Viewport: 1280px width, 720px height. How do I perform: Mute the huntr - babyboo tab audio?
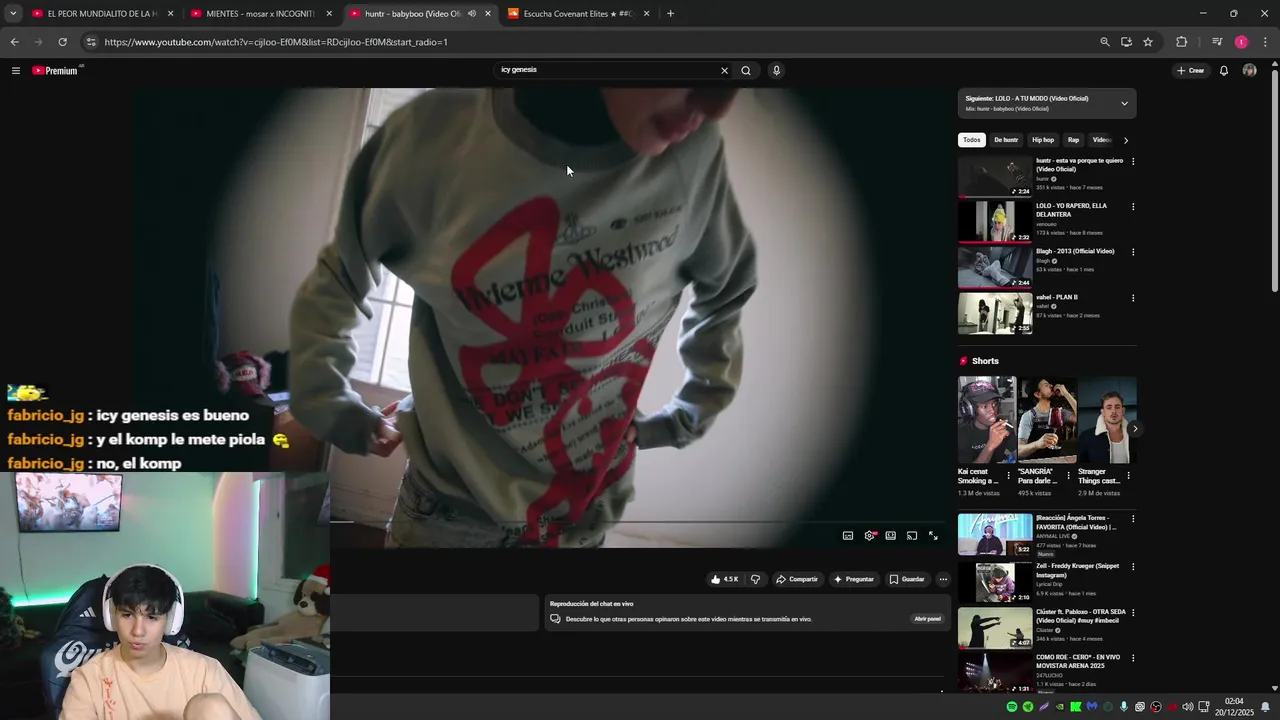click(472, 13)
